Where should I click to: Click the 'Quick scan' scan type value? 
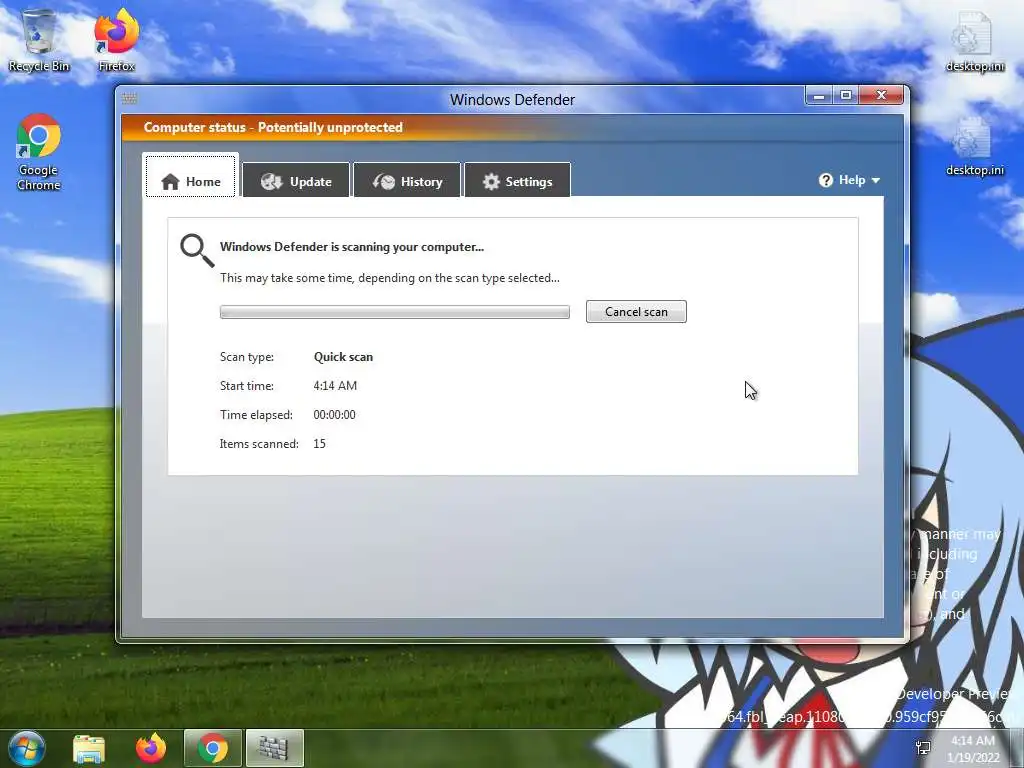343,357
